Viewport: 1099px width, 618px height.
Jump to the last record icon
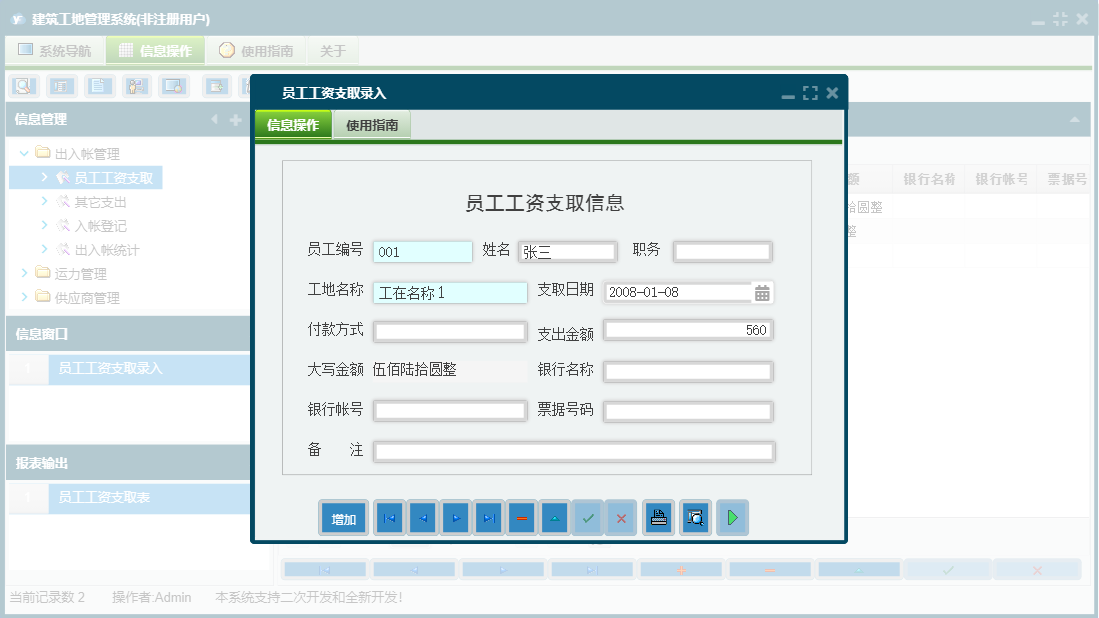pos(488,517)
